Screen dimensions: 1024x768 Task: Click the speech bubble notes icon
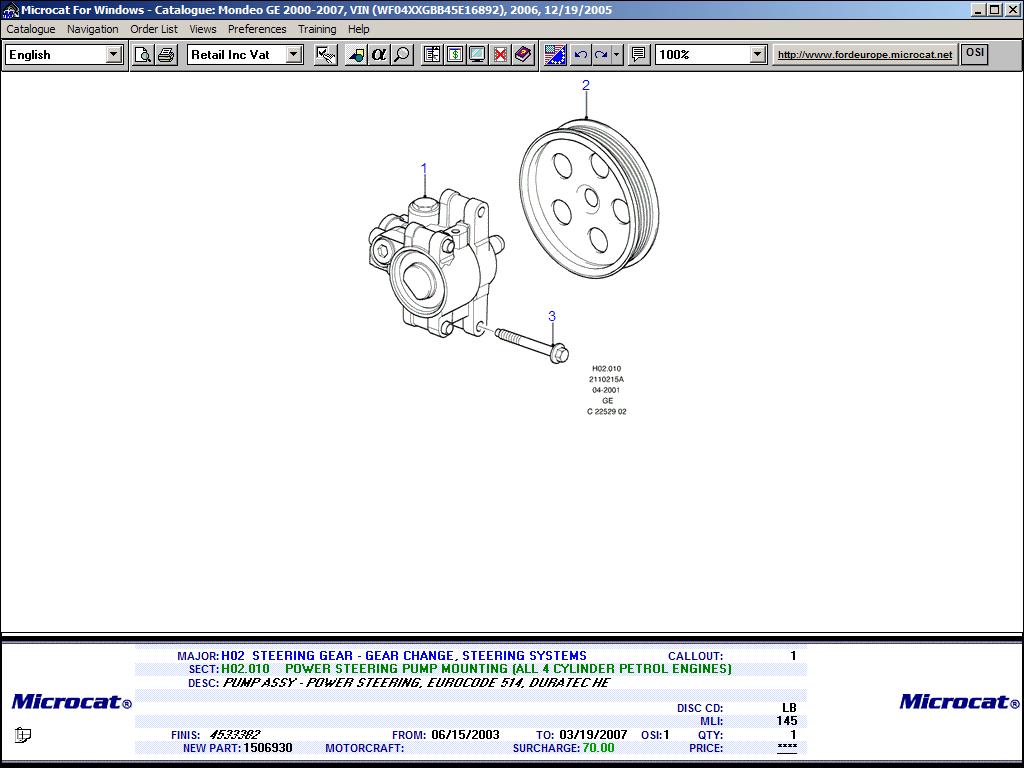point(639,55)
